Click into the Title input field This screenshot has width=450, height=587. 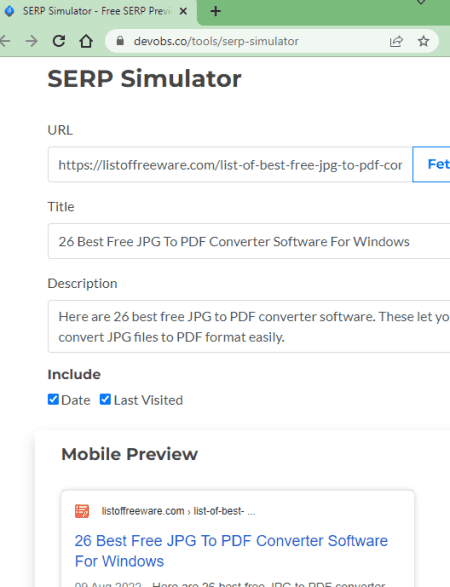tap(249, 241)
